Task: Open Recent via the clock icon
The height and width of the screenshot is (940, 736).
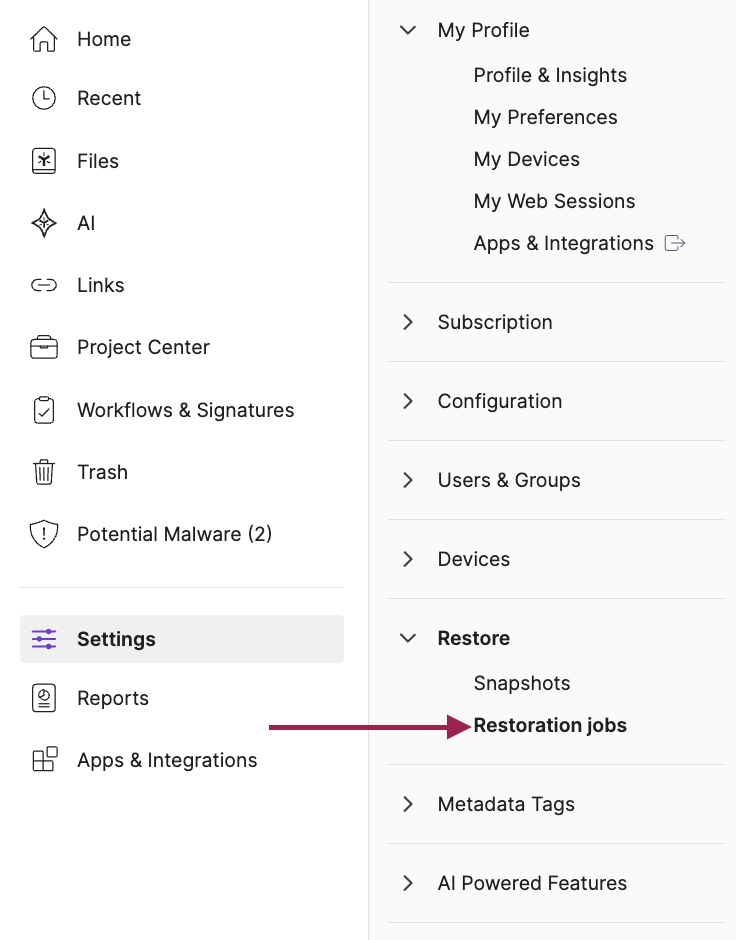Action: tap(44, 98)
